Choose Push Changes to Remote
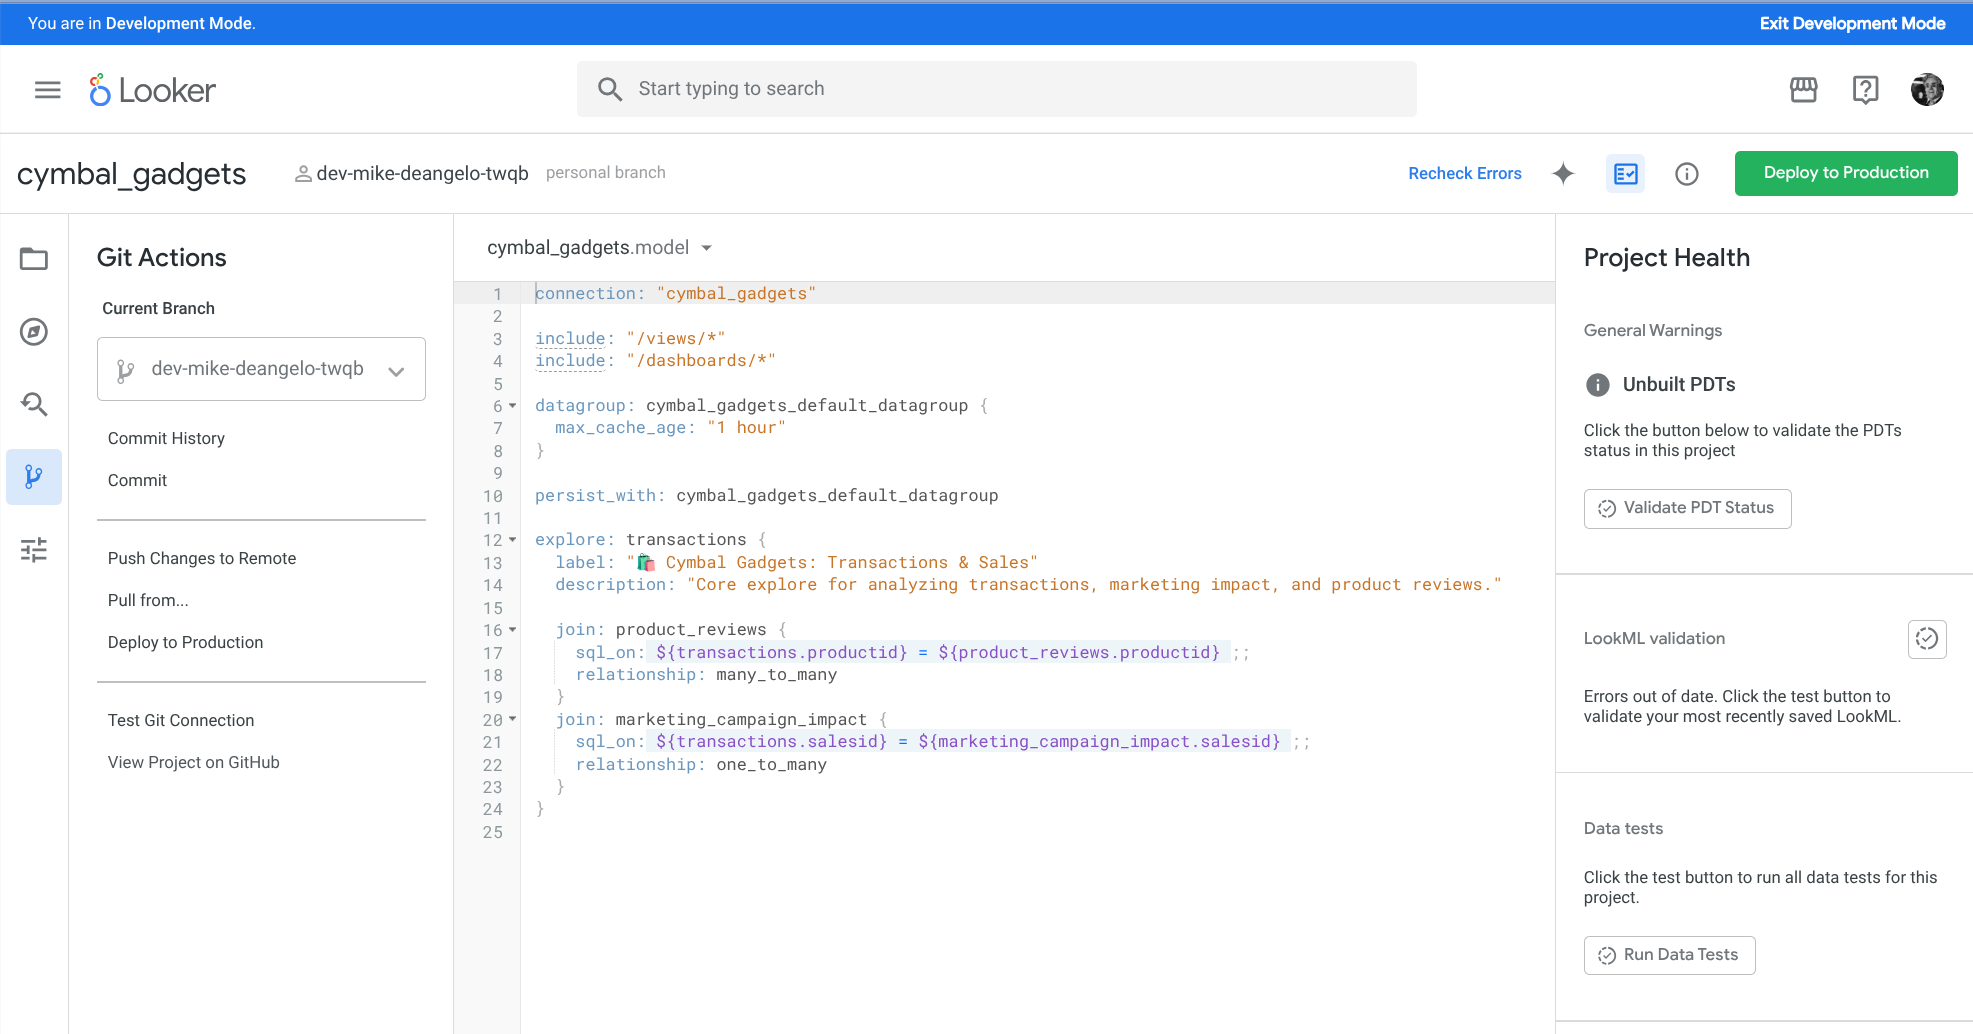 (201, 558)
